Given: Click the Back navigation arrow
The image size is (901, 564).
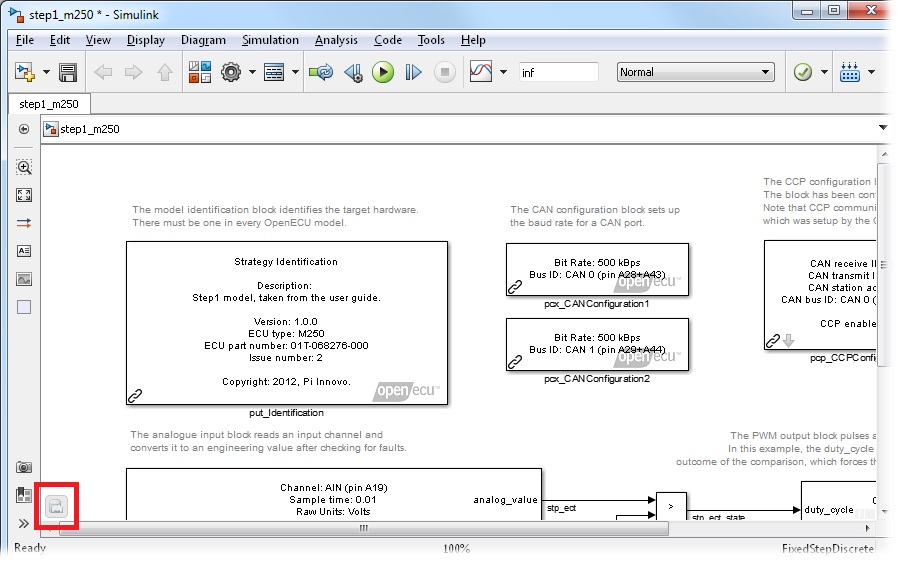Looking at the screenshot, I should (x=103, y=72).
